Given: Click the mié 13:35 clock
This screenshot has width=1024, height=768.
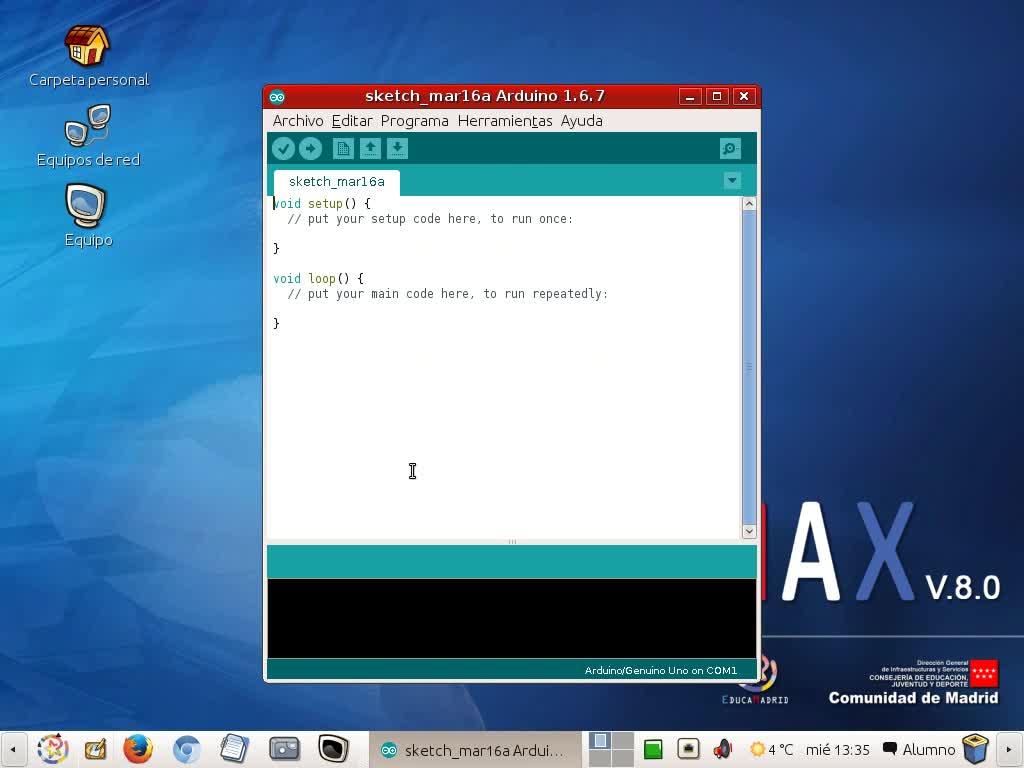Looking at the screenshot, I should 838,749.
